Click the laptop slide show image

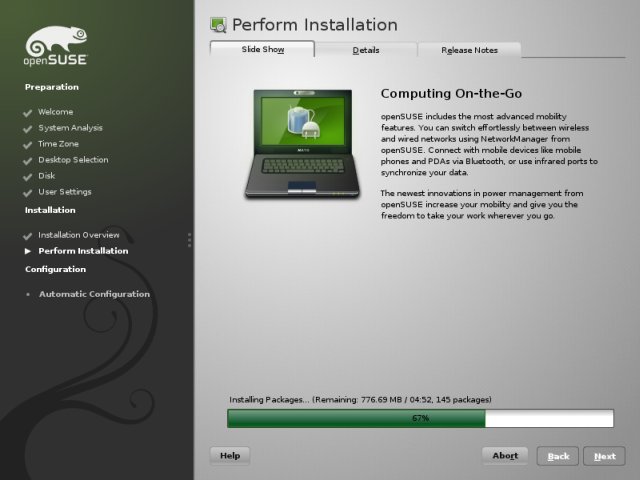302,144
